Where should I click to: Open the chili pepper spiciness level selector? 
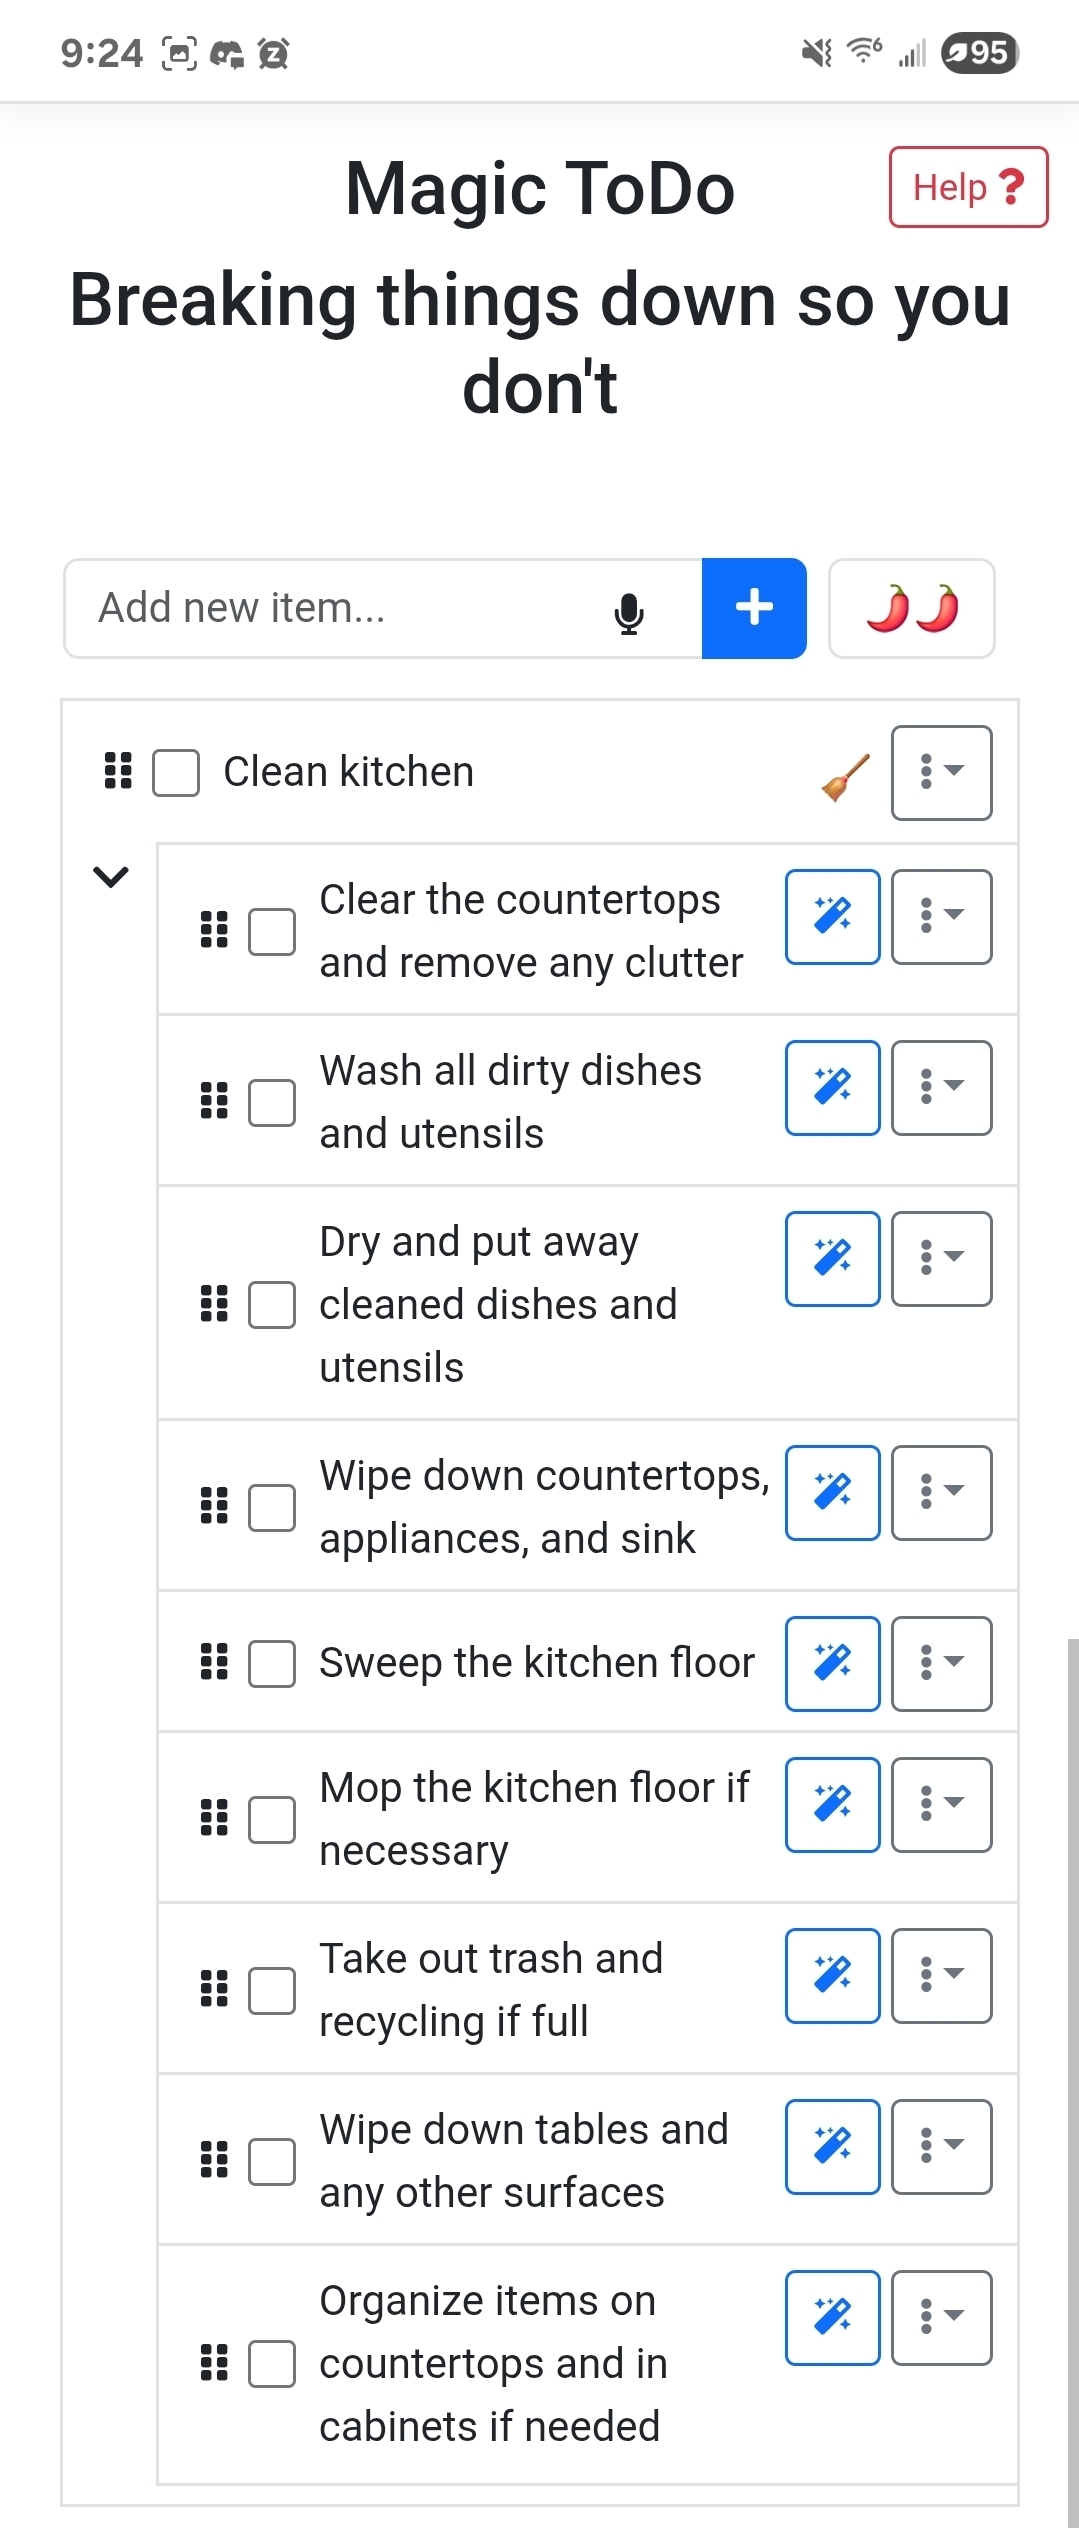pyautogui.click(x=911, y=608)
